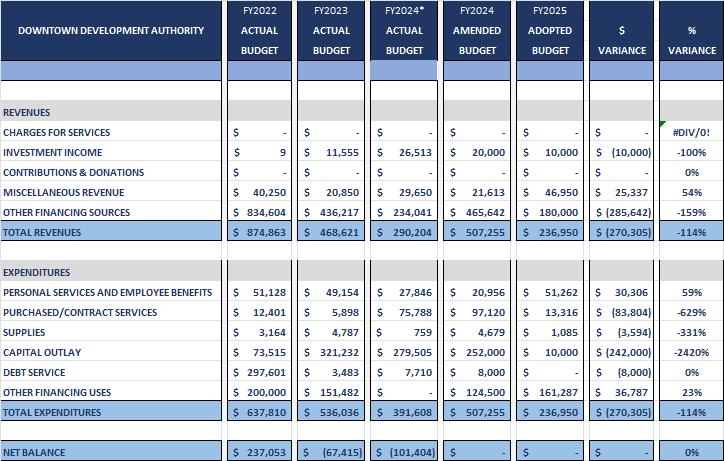The width and height of the screenshot is (724, 461).
Task: Select the FY2022 ACTUAL BUDGET column header
Action: pyautogui.click(x=259, y=30)
